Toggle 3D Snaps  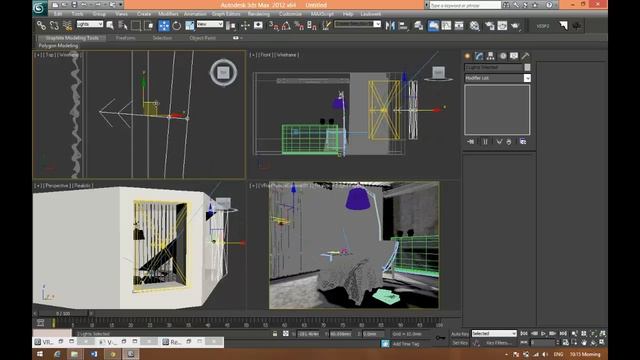[x=273, y=25]
